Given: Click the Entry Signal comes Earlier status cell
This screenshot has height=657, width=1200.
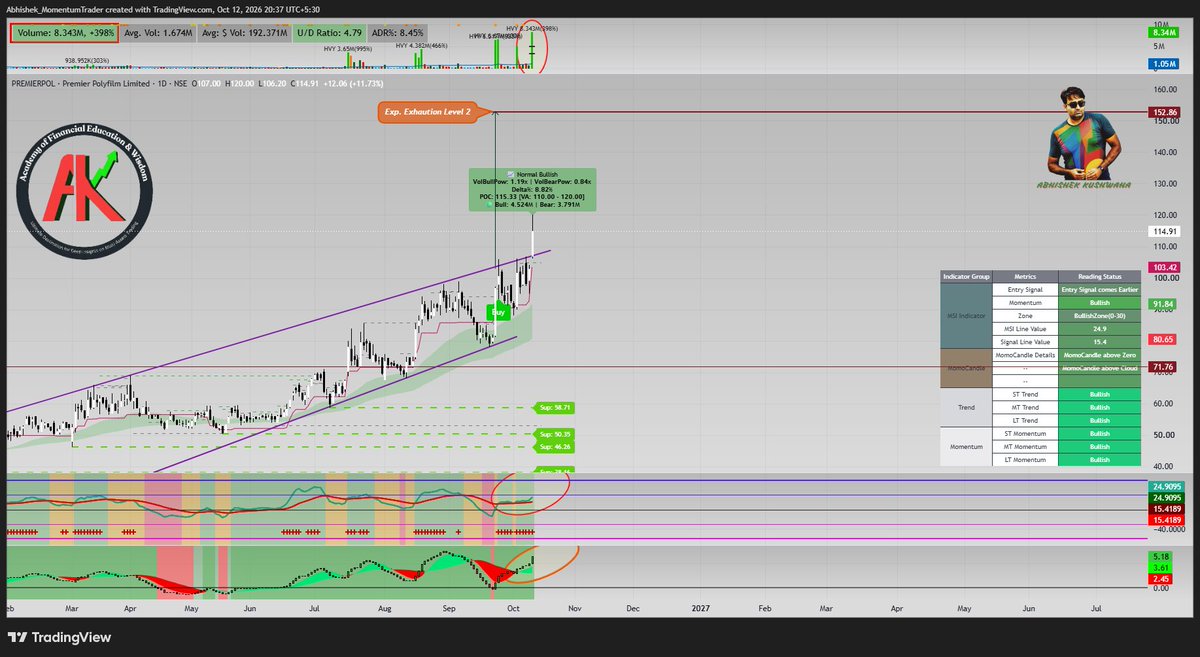Looking at the screenshot, I should (1100, 290).
